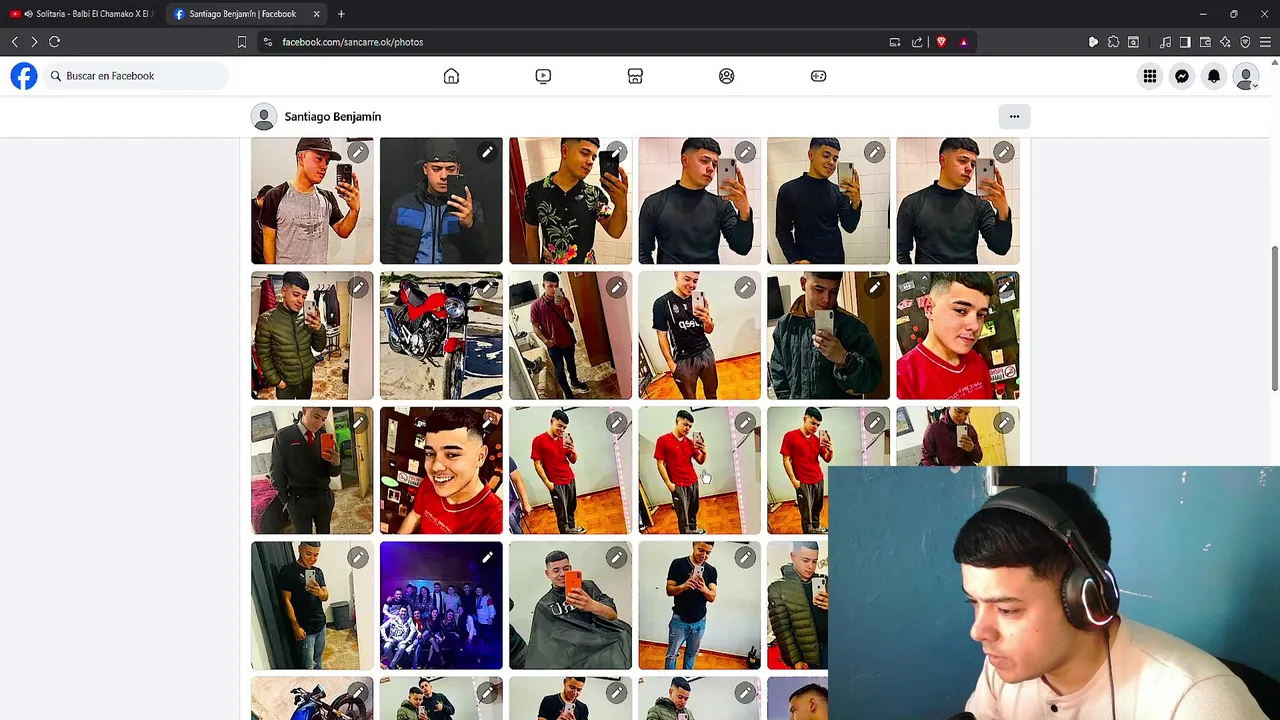Close the Santiago Benjamín Facebook tab
This screenshot has width=1280, height=720.
316,14
